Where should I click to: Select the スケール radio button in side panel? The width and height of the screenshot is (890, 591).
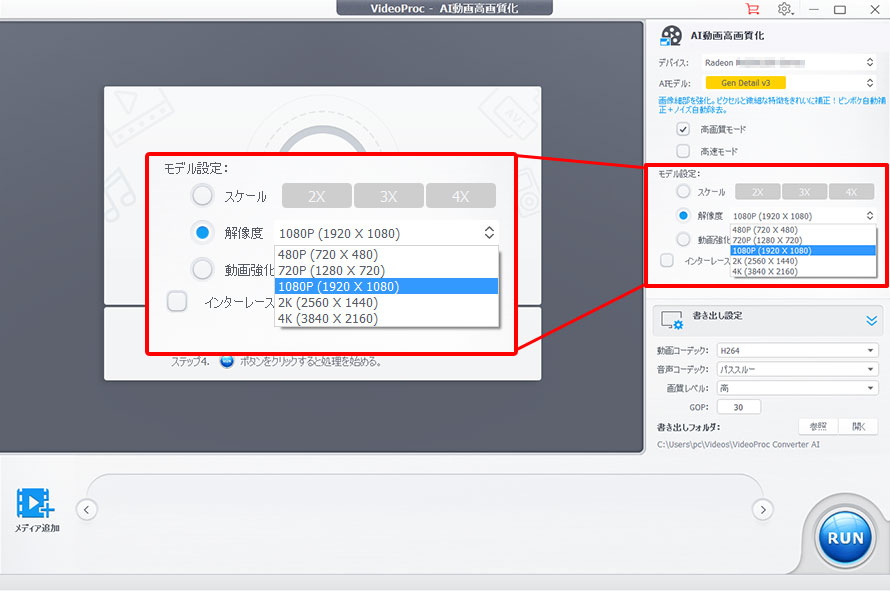pos(683,192)
